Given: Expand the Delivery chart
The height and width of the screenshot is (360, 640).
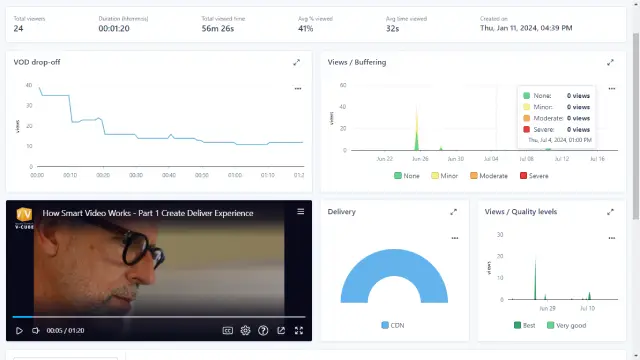Looking at the screenshot, I should (x=453, y=212).
